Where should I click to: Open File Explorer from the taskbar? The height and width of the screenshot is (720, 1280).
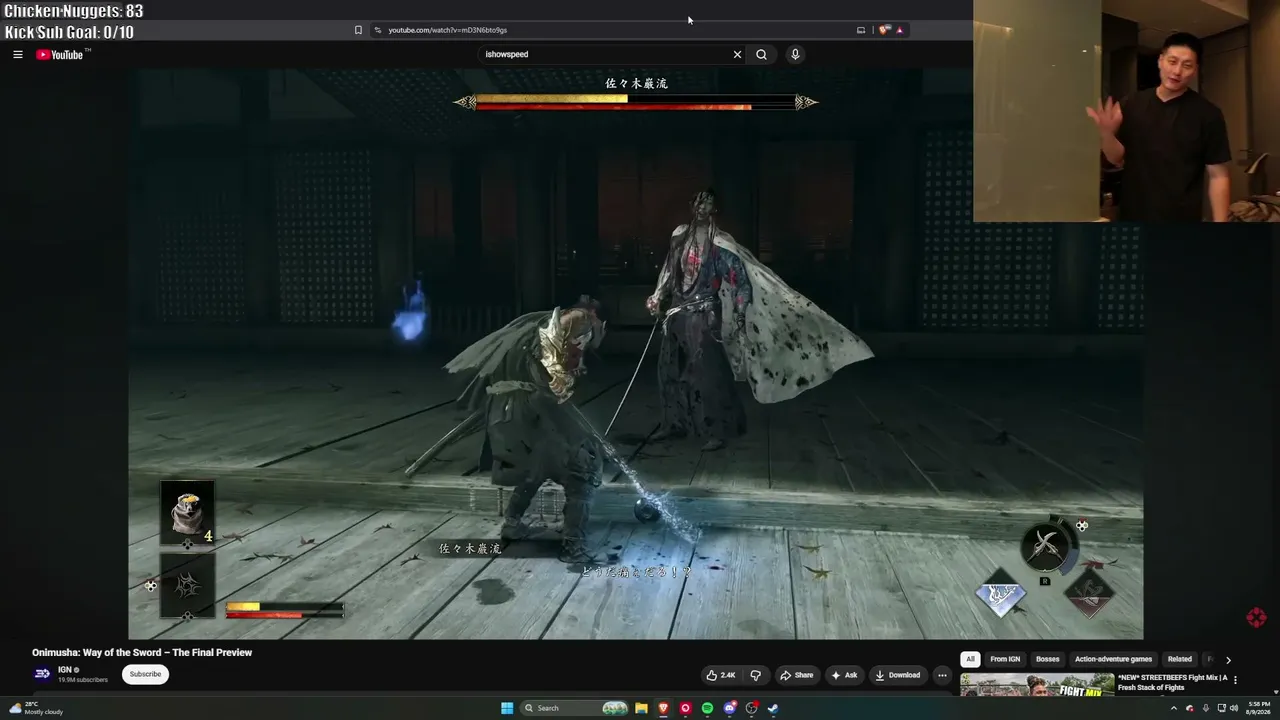tap(641, 708)
